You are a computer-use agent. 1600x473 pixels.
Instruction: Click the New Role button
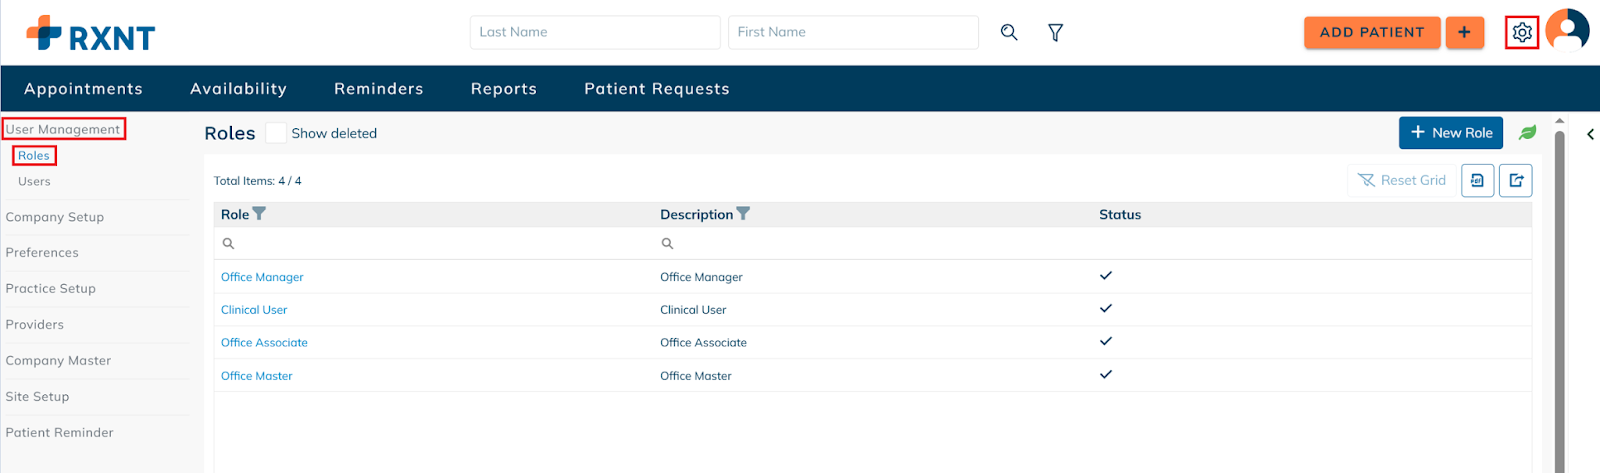[1451, 132]
